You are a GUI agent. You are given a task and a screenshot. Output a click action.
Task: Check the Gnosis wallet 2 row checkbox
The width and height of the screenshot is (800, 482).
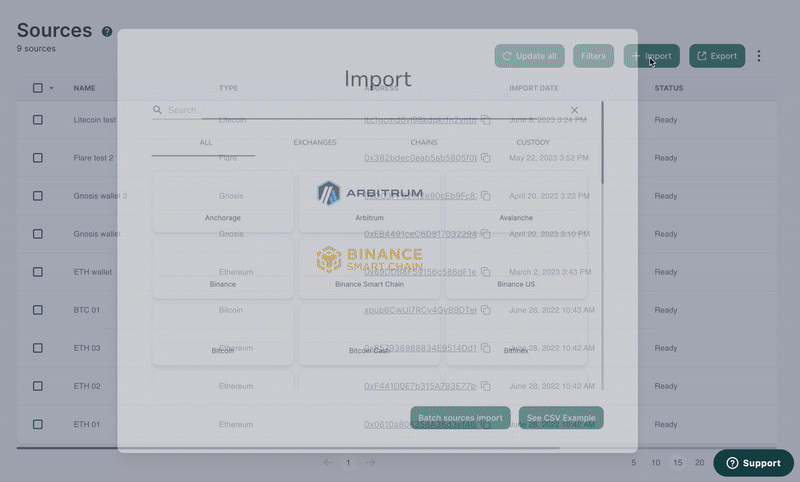(x=38, y=196)
